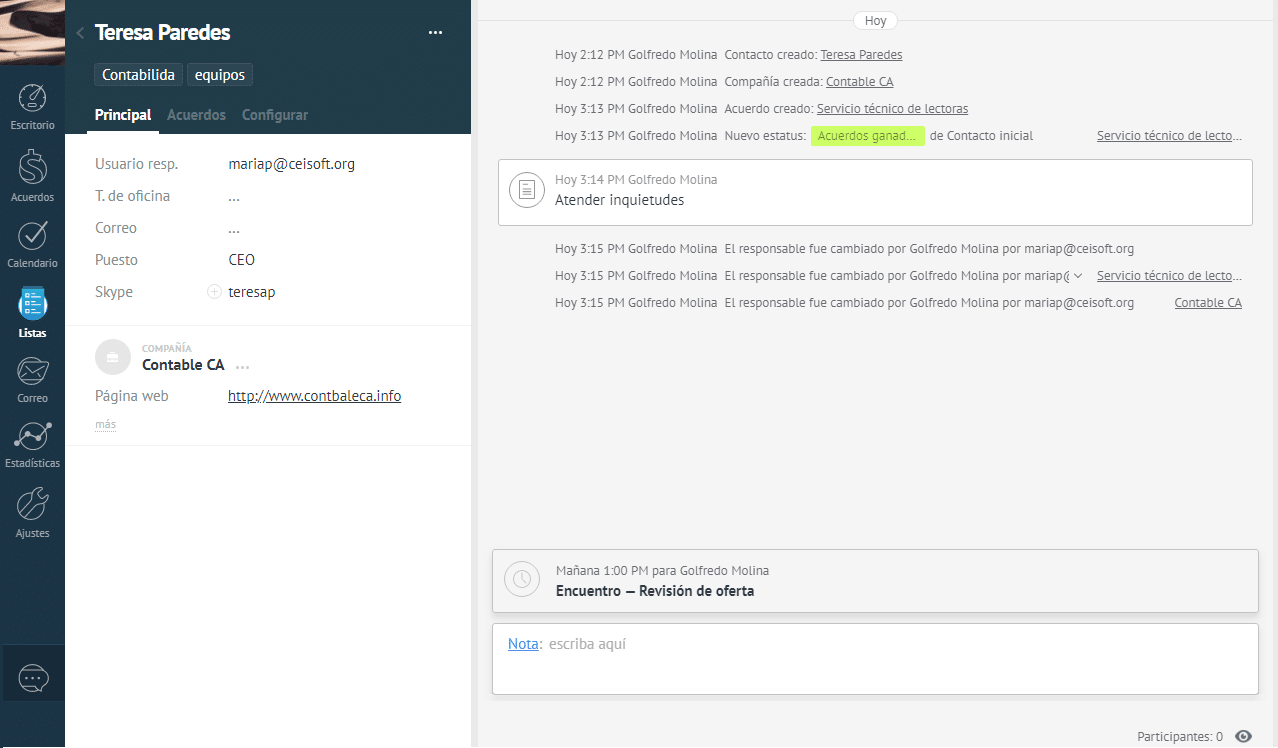
Task: Click the plus icon beside Skype teresap
Action: (x=213, y=292)
